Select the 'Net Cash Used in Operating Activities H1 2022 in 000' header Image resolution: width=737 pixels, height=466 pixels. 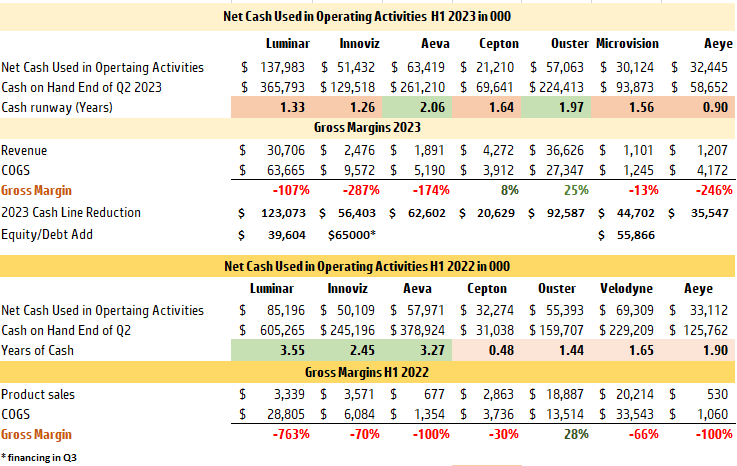367,266
